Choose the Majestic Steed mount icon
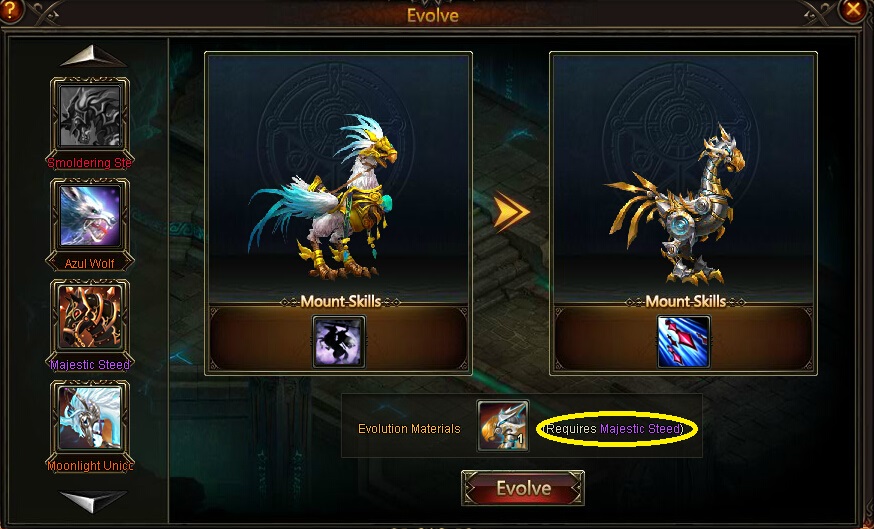Viewport: 874px width, 529px height. 90,317
